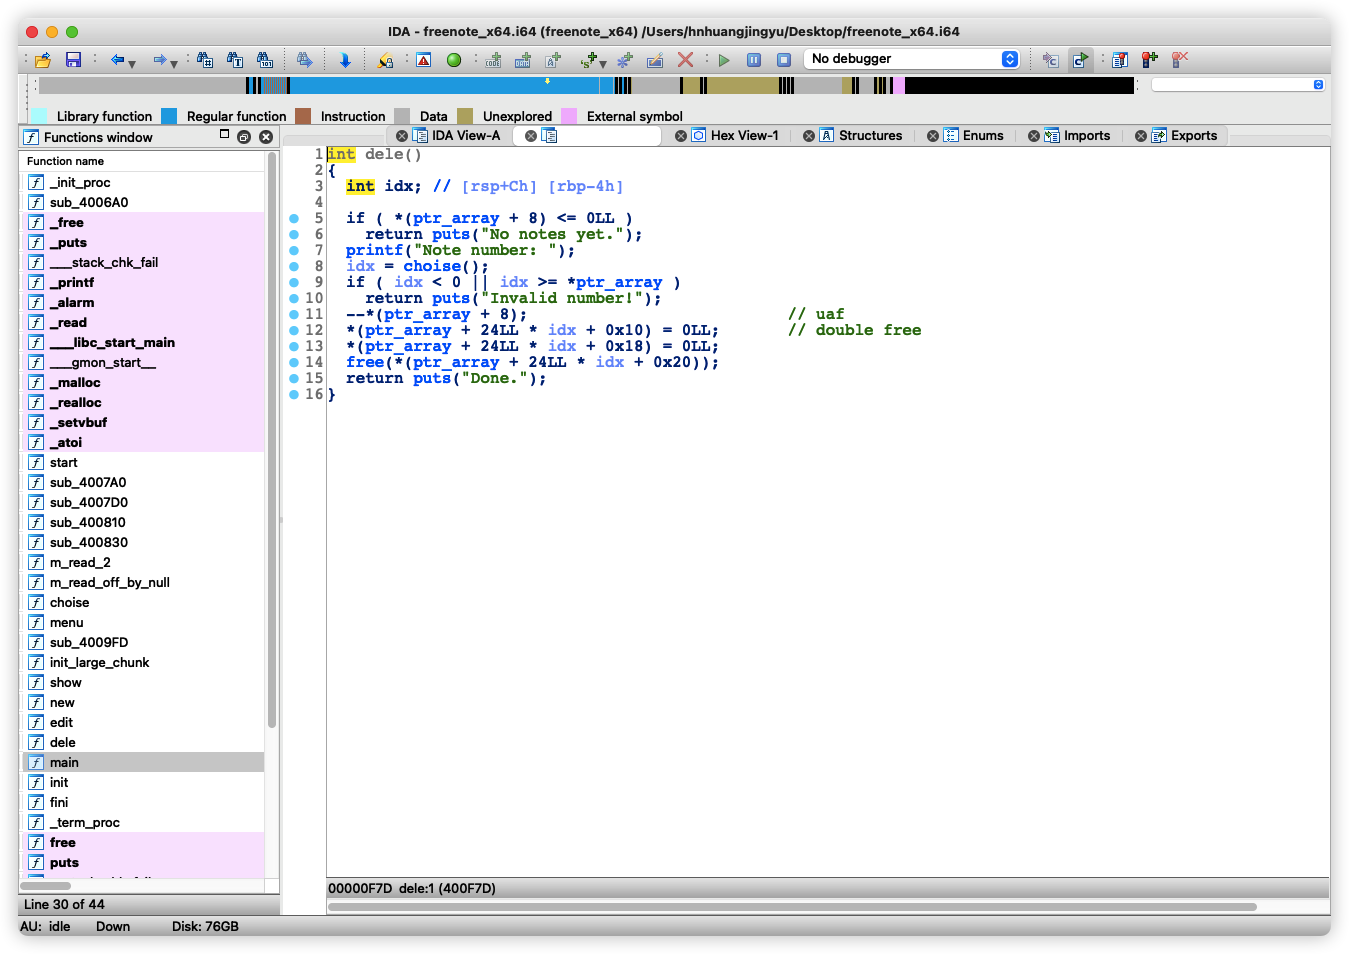Select 'main' in the Functions window
Image resolution: width=1349 pixels, height=954 pixels.
pyautogui.click(x=143, y=762)
